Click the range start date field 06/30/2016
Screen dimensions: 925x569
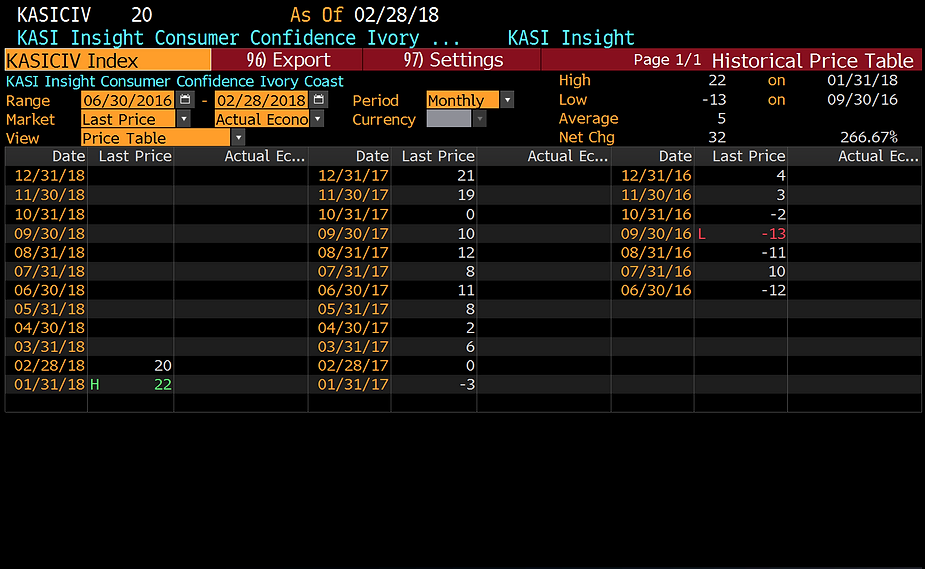pos(128,100)
